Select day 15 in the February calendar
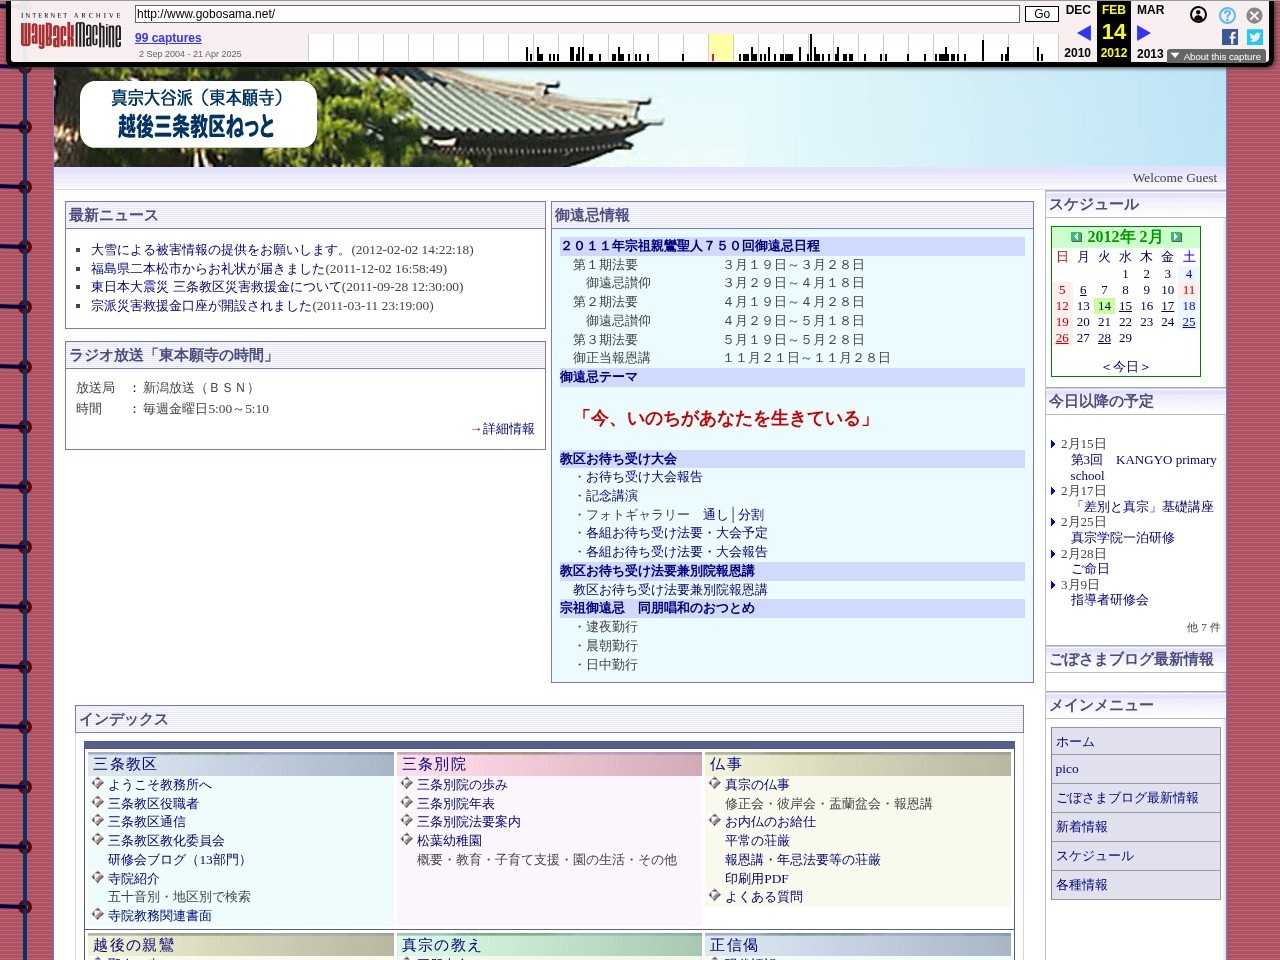This screenshot has width=1280, height=960. [x=1125, y=306]
